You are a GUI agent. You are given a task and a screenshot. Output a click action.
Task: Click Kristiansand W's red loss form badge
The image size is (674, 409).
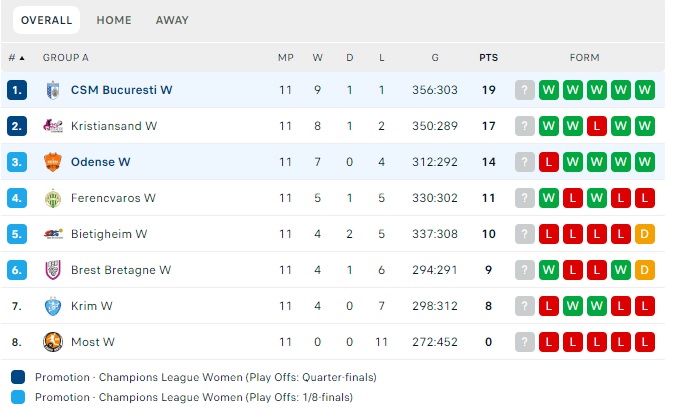coord(596,126)
